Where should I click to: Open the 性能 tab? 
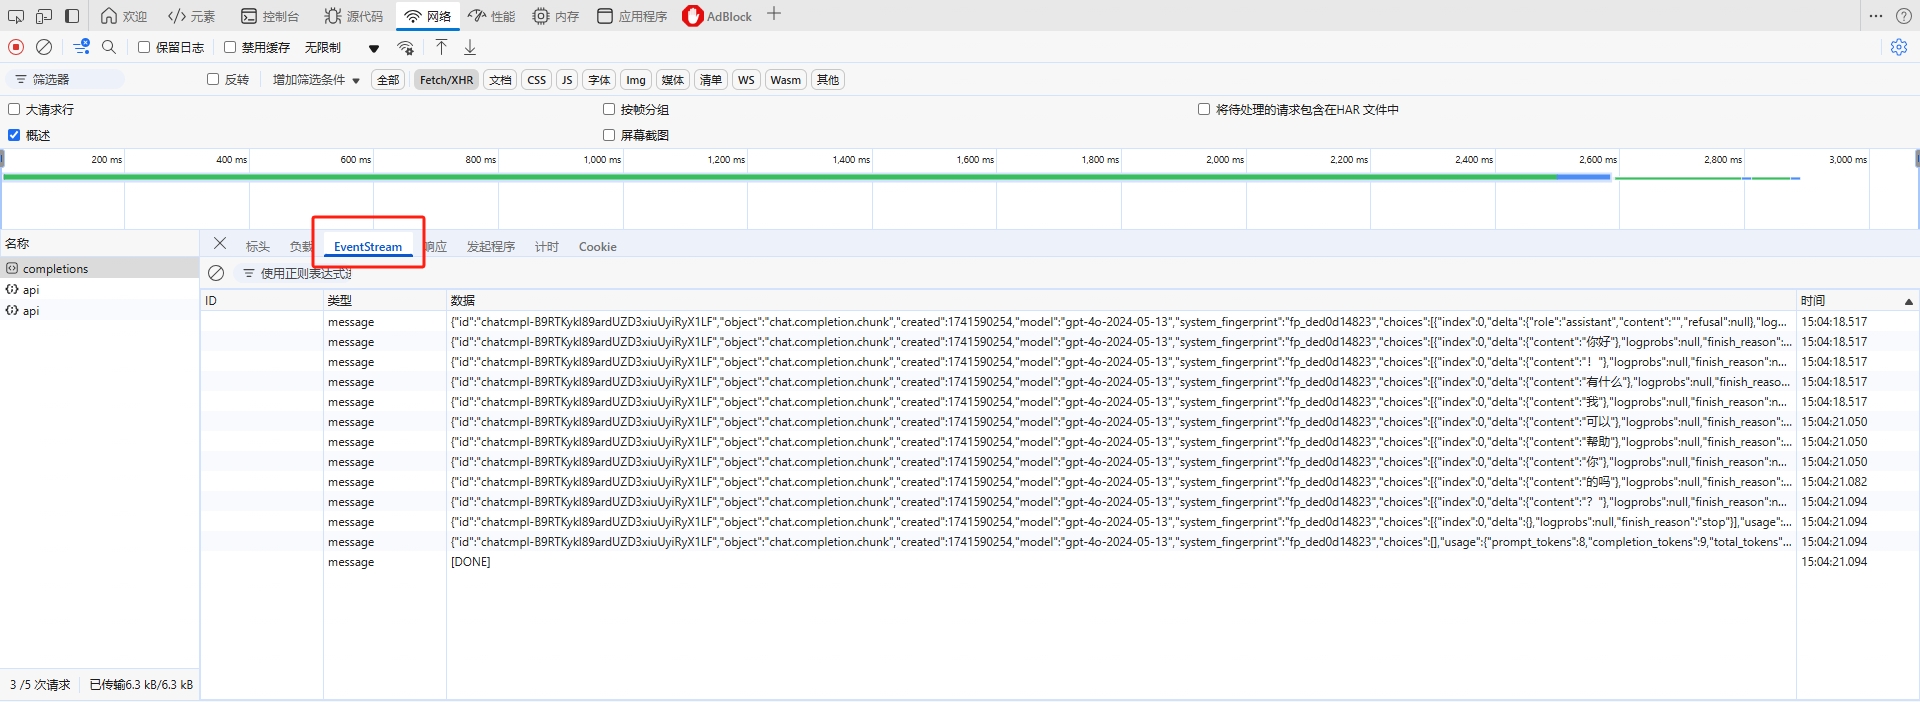pos(492,16)
